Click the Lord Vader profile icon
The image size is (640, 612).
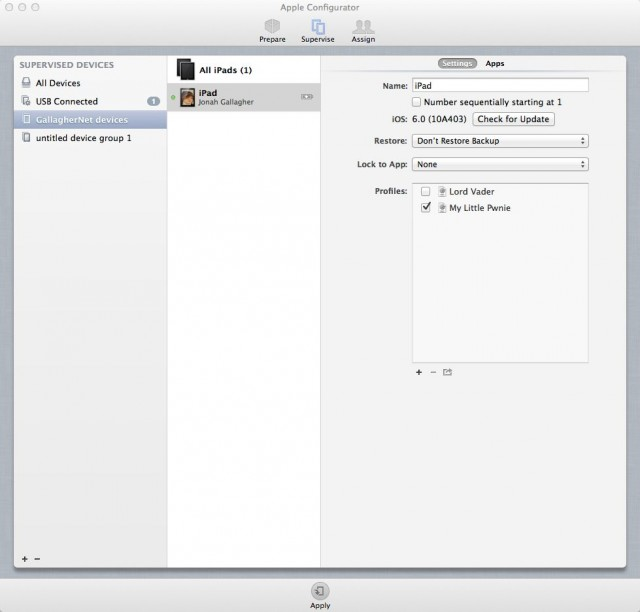coord(442,191)
